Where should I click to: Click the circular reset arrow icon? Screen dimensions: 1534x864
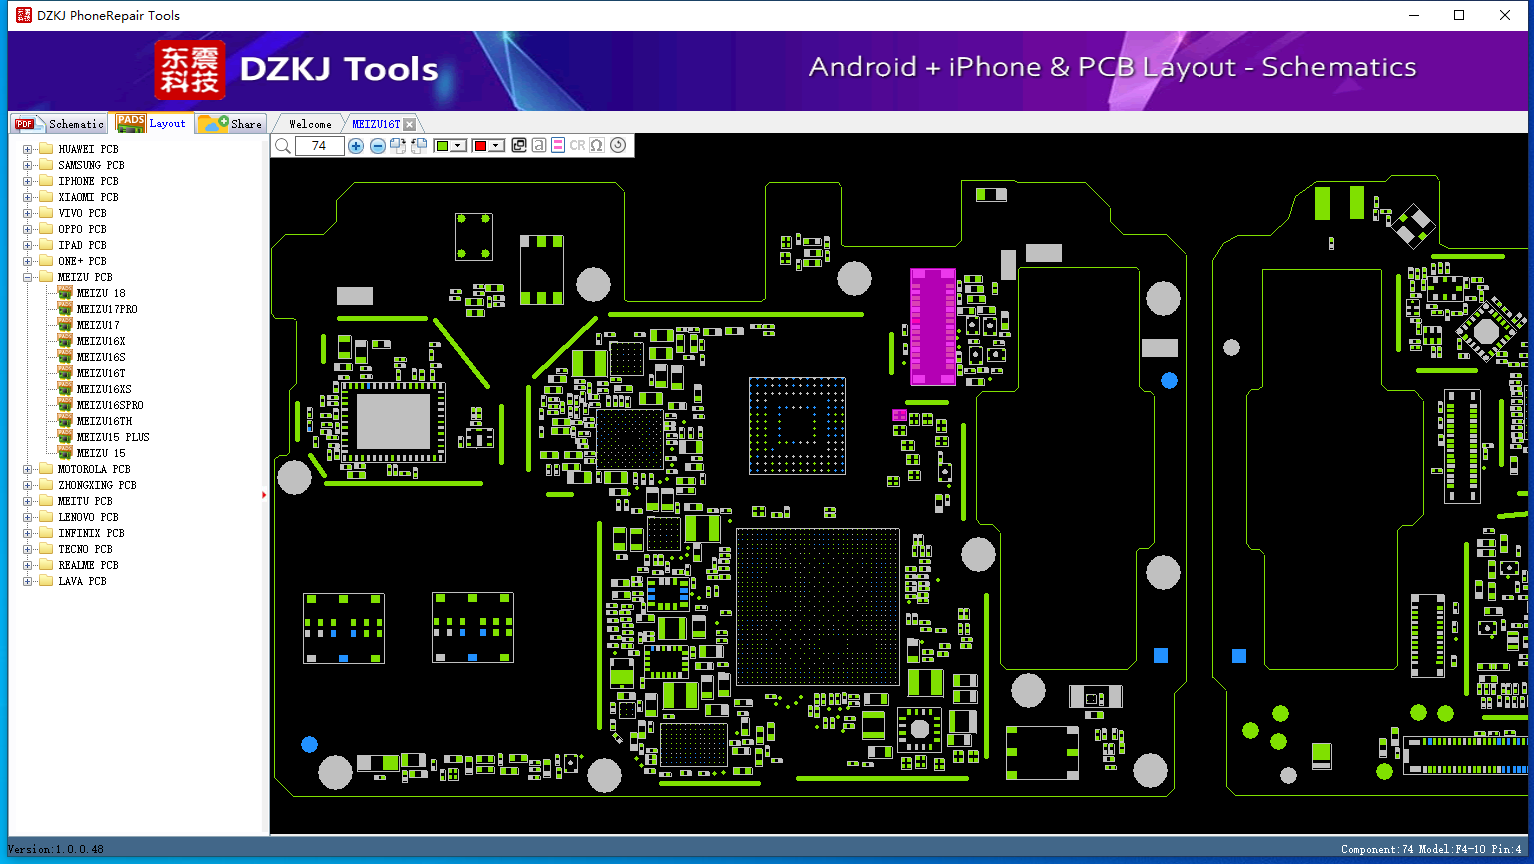(x=618, y=146)
